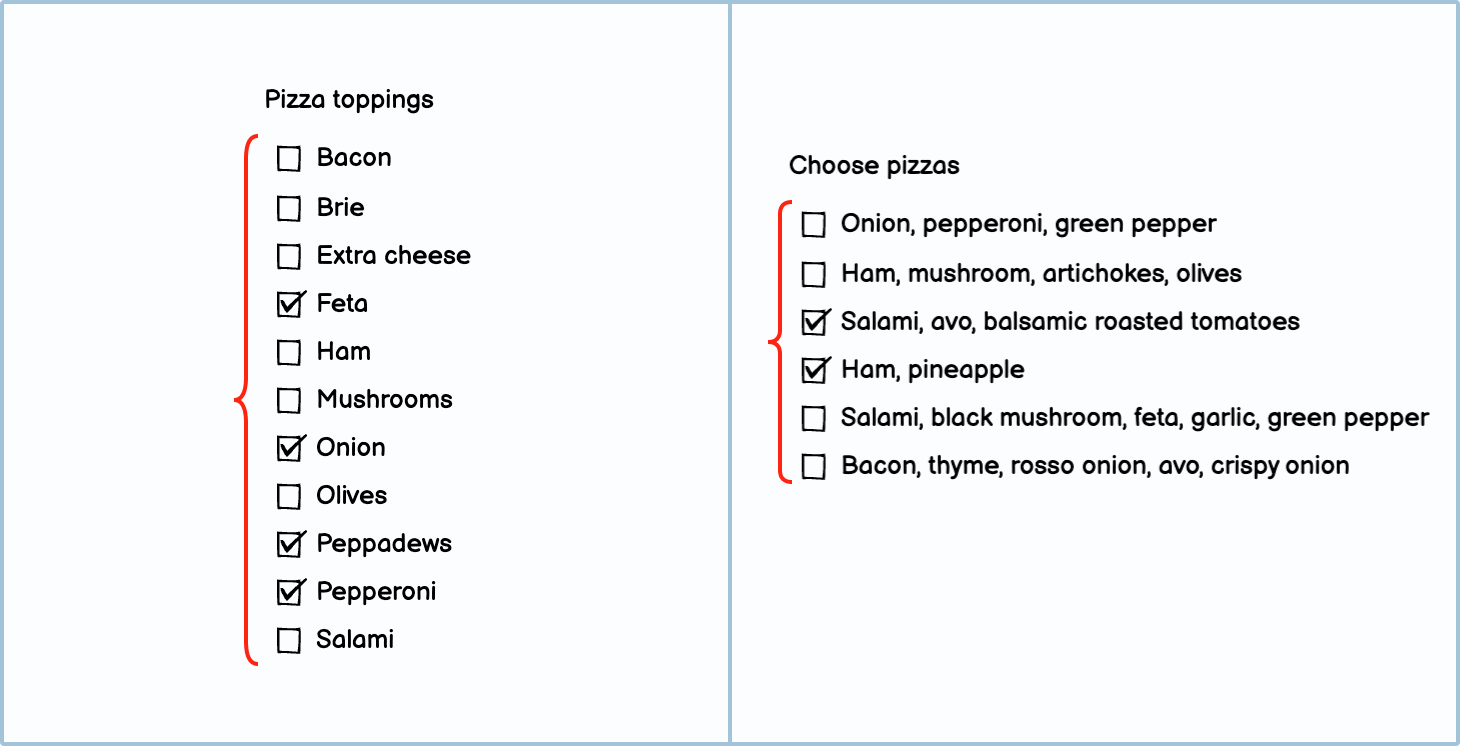Uncheck the Onion topping
The image size is (1460, 746).
[289, 449]
